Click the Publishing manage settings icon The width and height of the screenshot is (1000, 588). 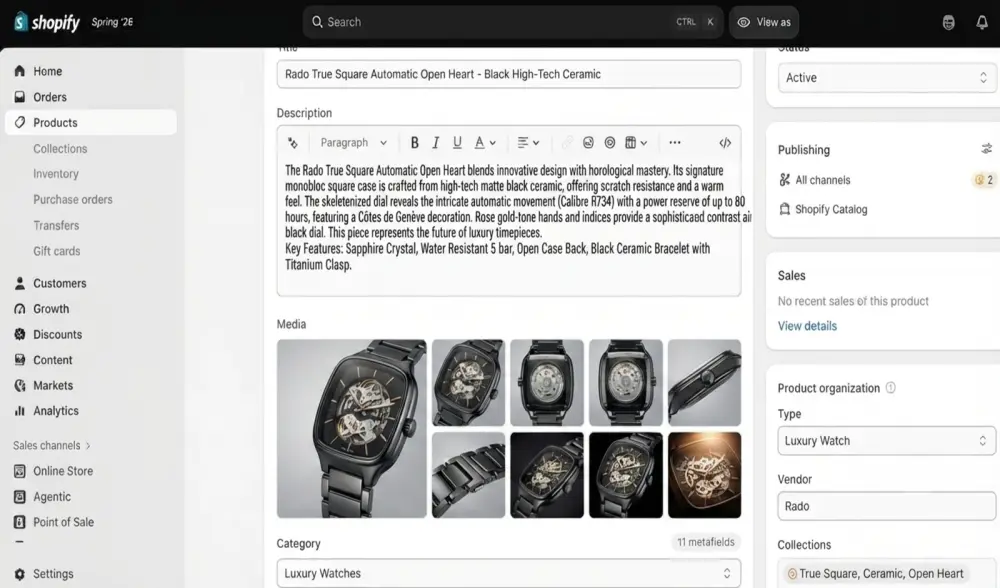pos(987,149)
